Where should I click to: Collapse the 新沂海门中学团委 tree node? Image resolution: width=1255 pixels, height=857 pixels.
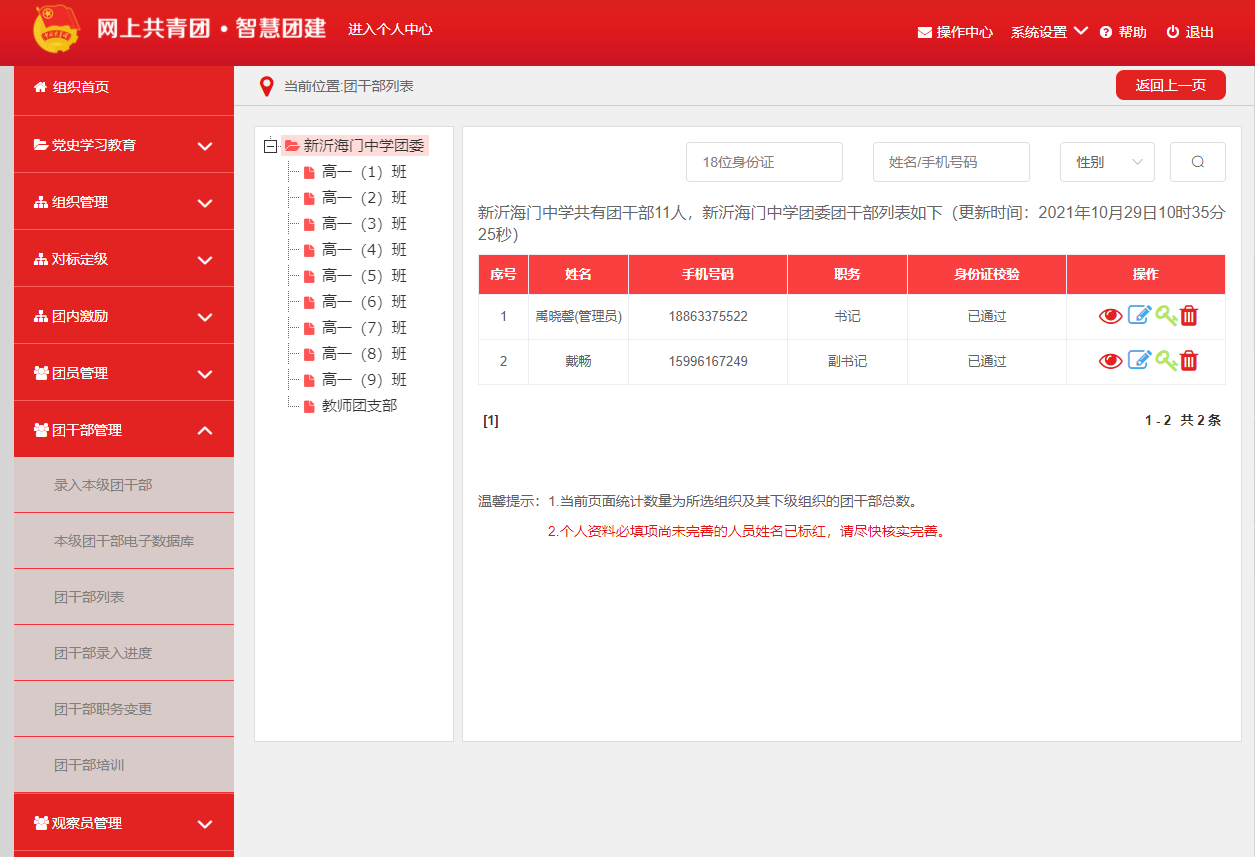[270, 146]
